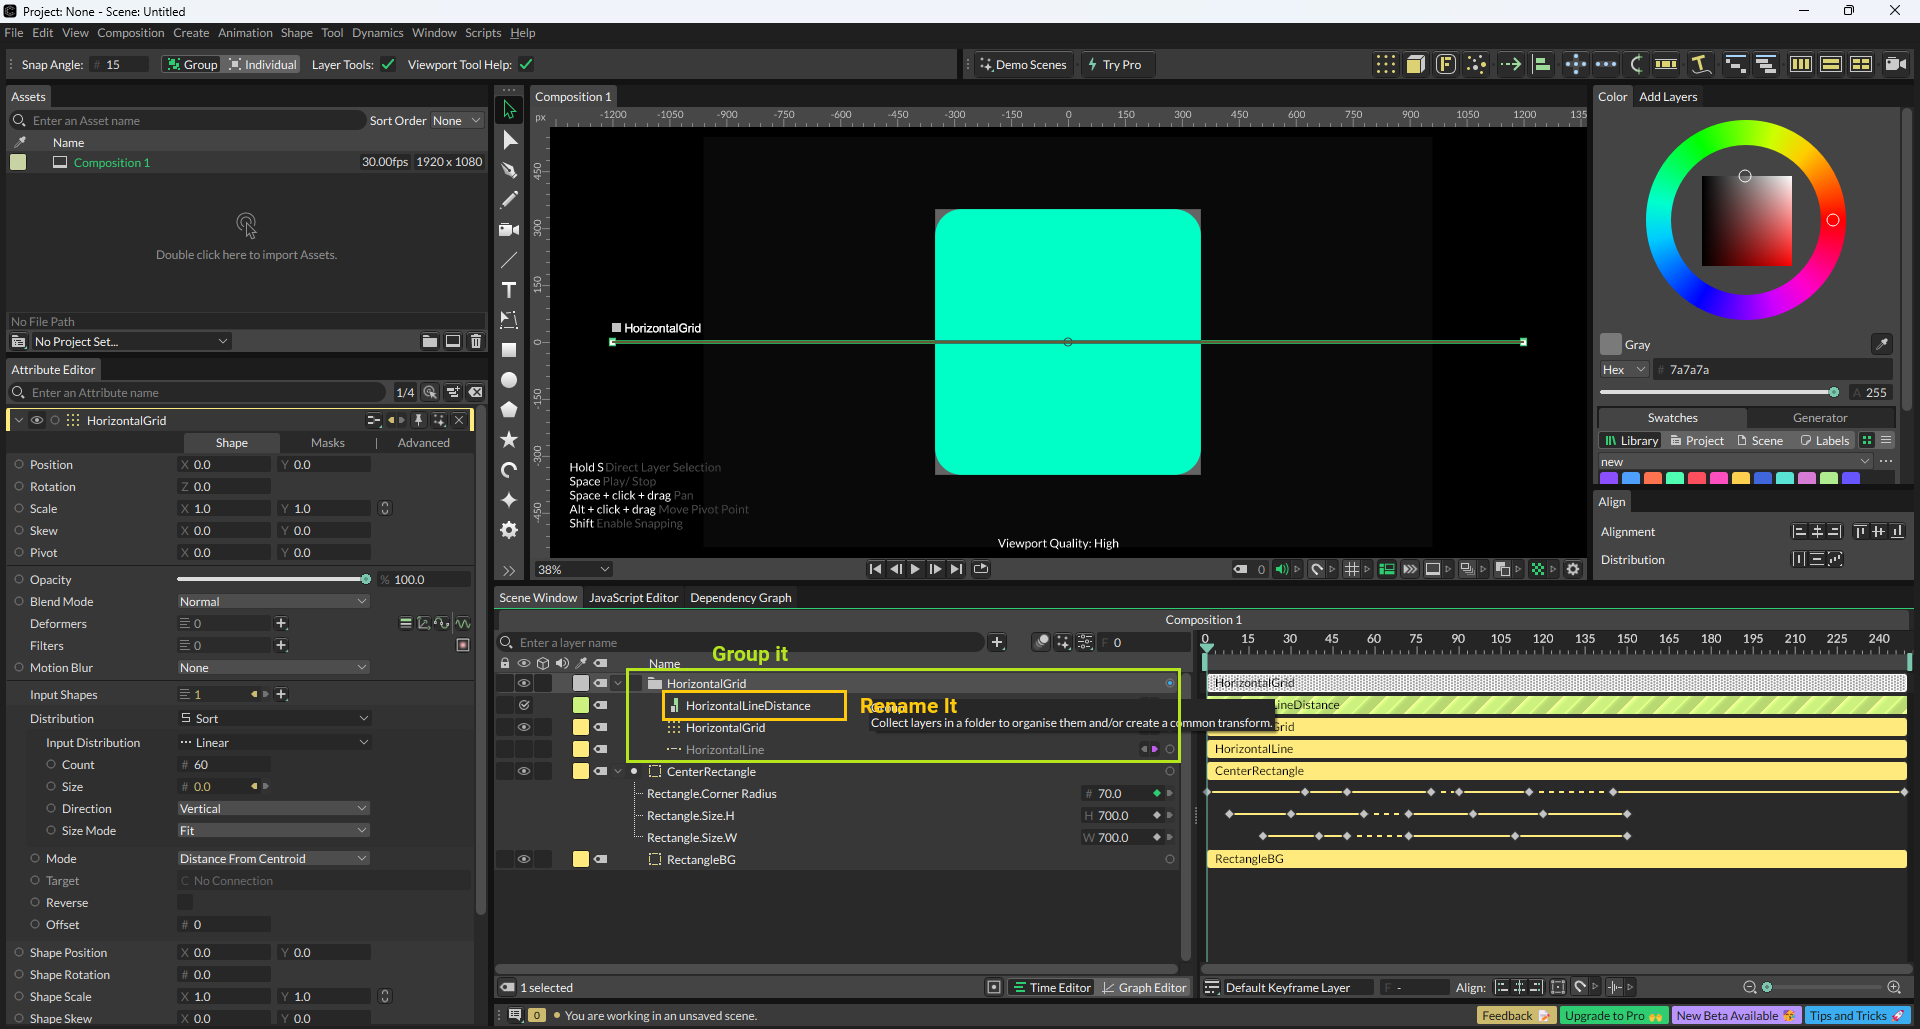This screenshot has height=1029, width=1920.
Task: Click the play button in the viewport
Action: [915, 569]
